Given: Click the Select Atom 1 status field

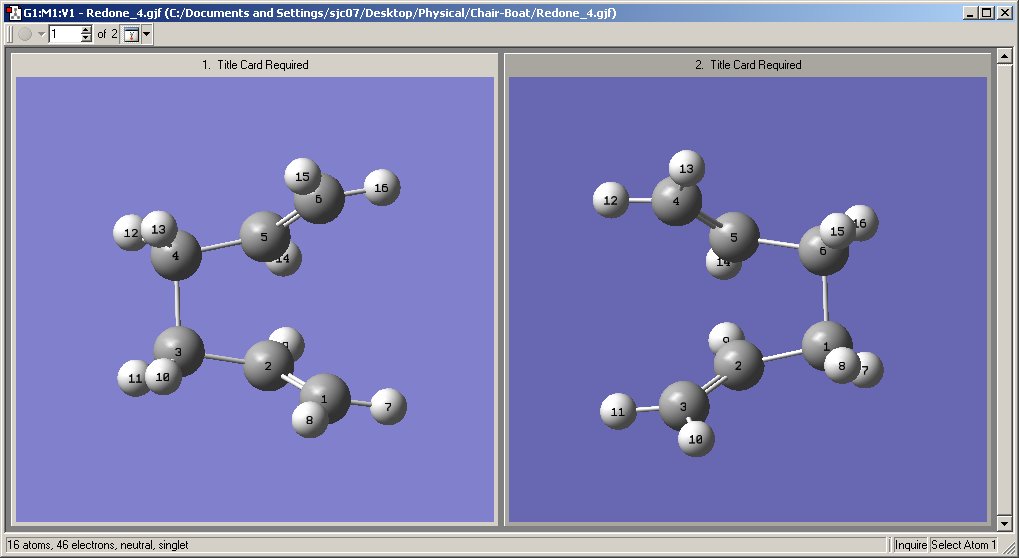Looking at the screenshot, I should [963, 545].
